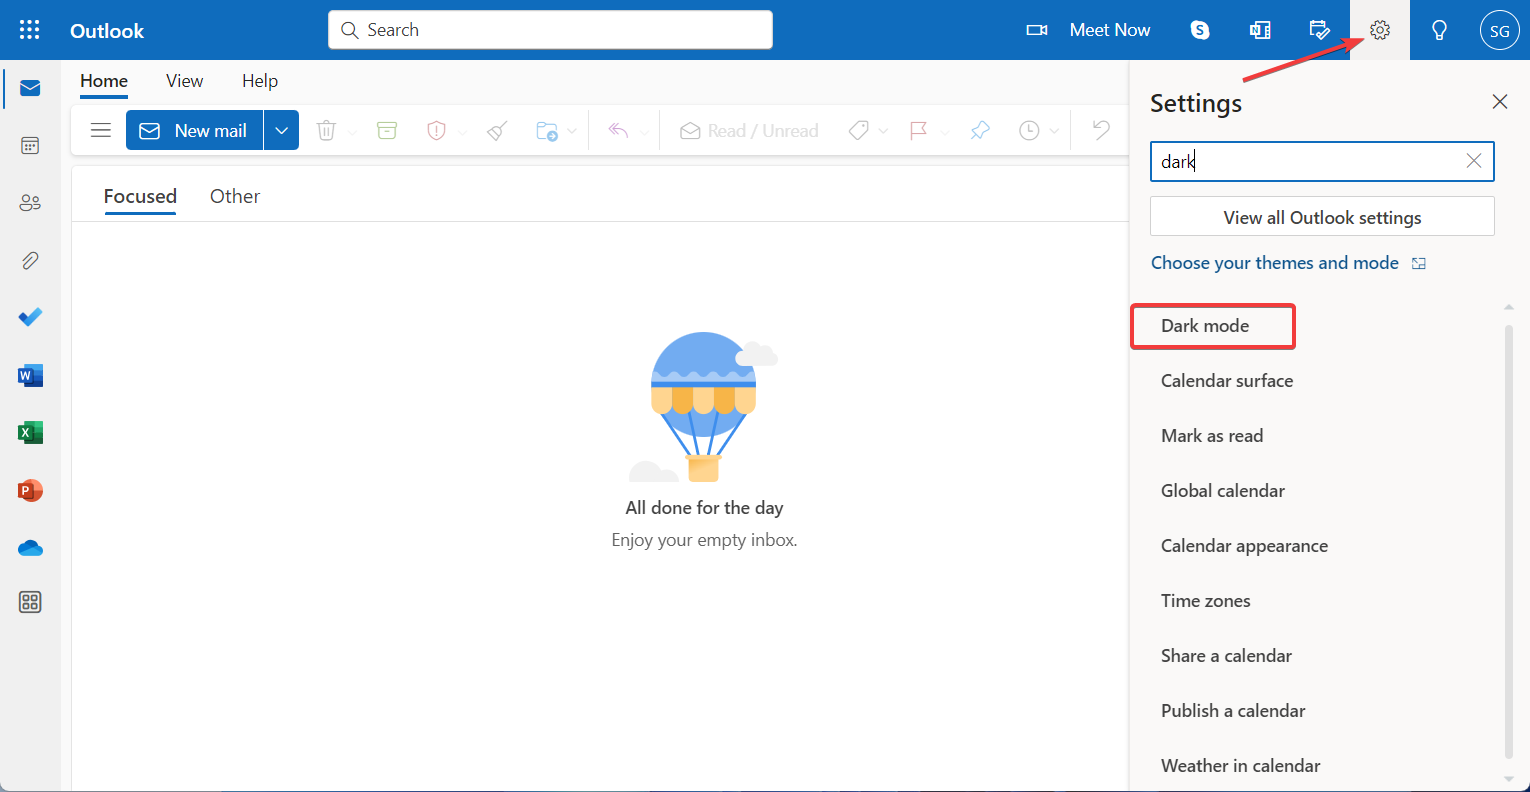1530x792 pixels.
Task: Click Read / Unread in the toolbar
Action: click(x=749, y=130)
